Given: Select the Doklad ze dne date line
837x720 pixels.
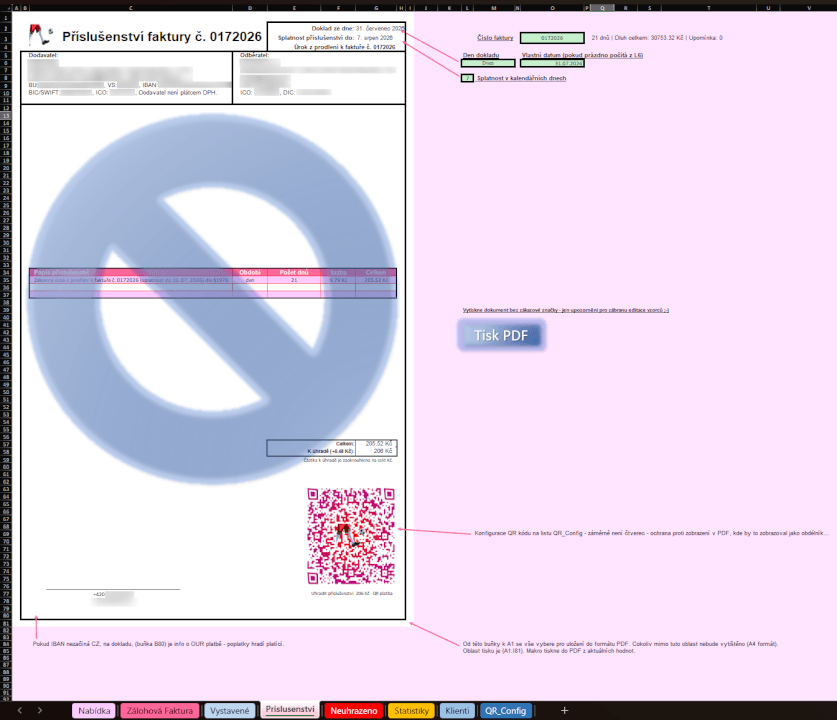Looking at the screenshot, I should tap(358, 28).
